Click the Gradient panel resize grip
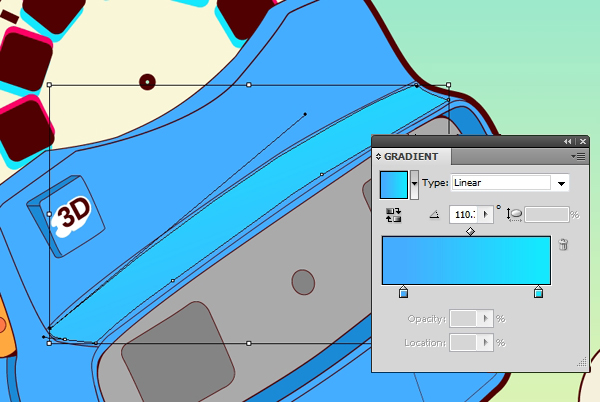Screen dimensions: 600x402 coord(582,362)
